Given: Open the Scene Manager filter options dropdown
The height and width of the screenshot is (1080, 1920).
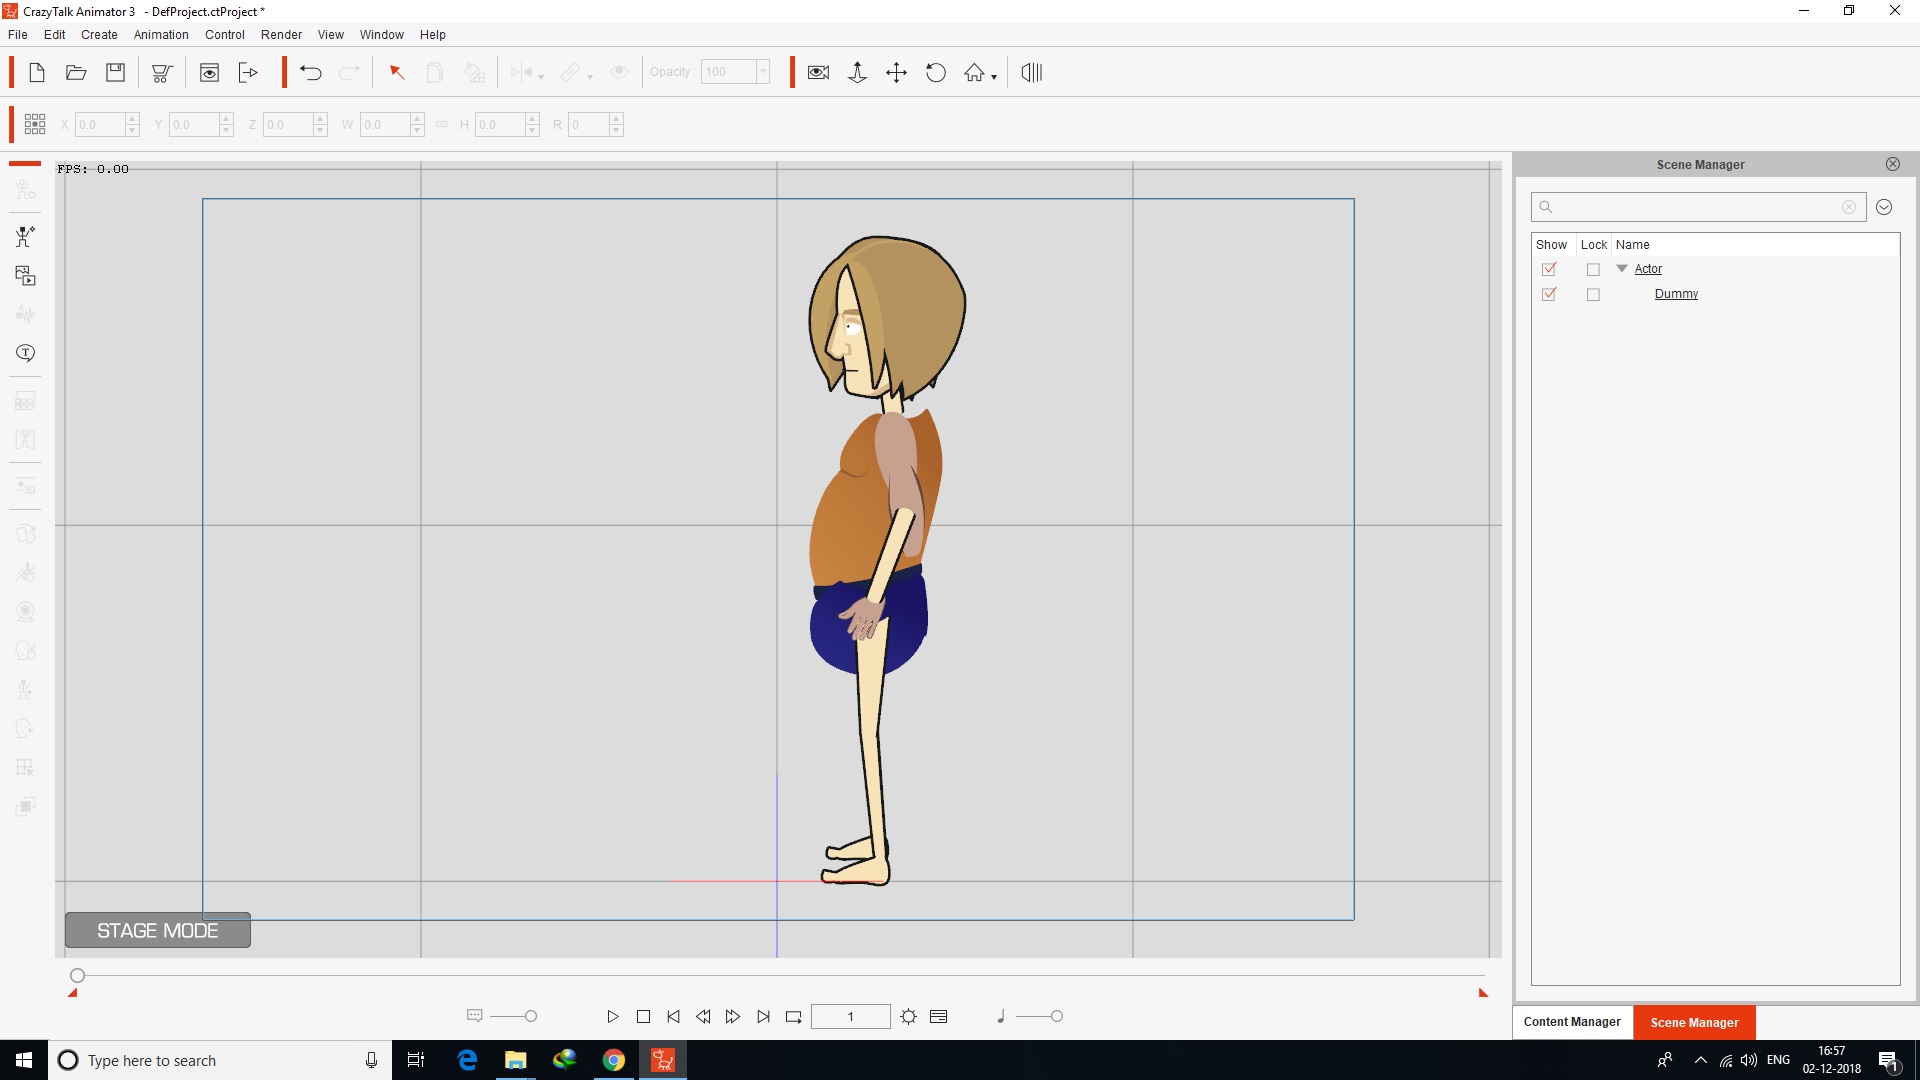Looking at the screenshot, I should pyautogui.click(x=1884, y=207).
